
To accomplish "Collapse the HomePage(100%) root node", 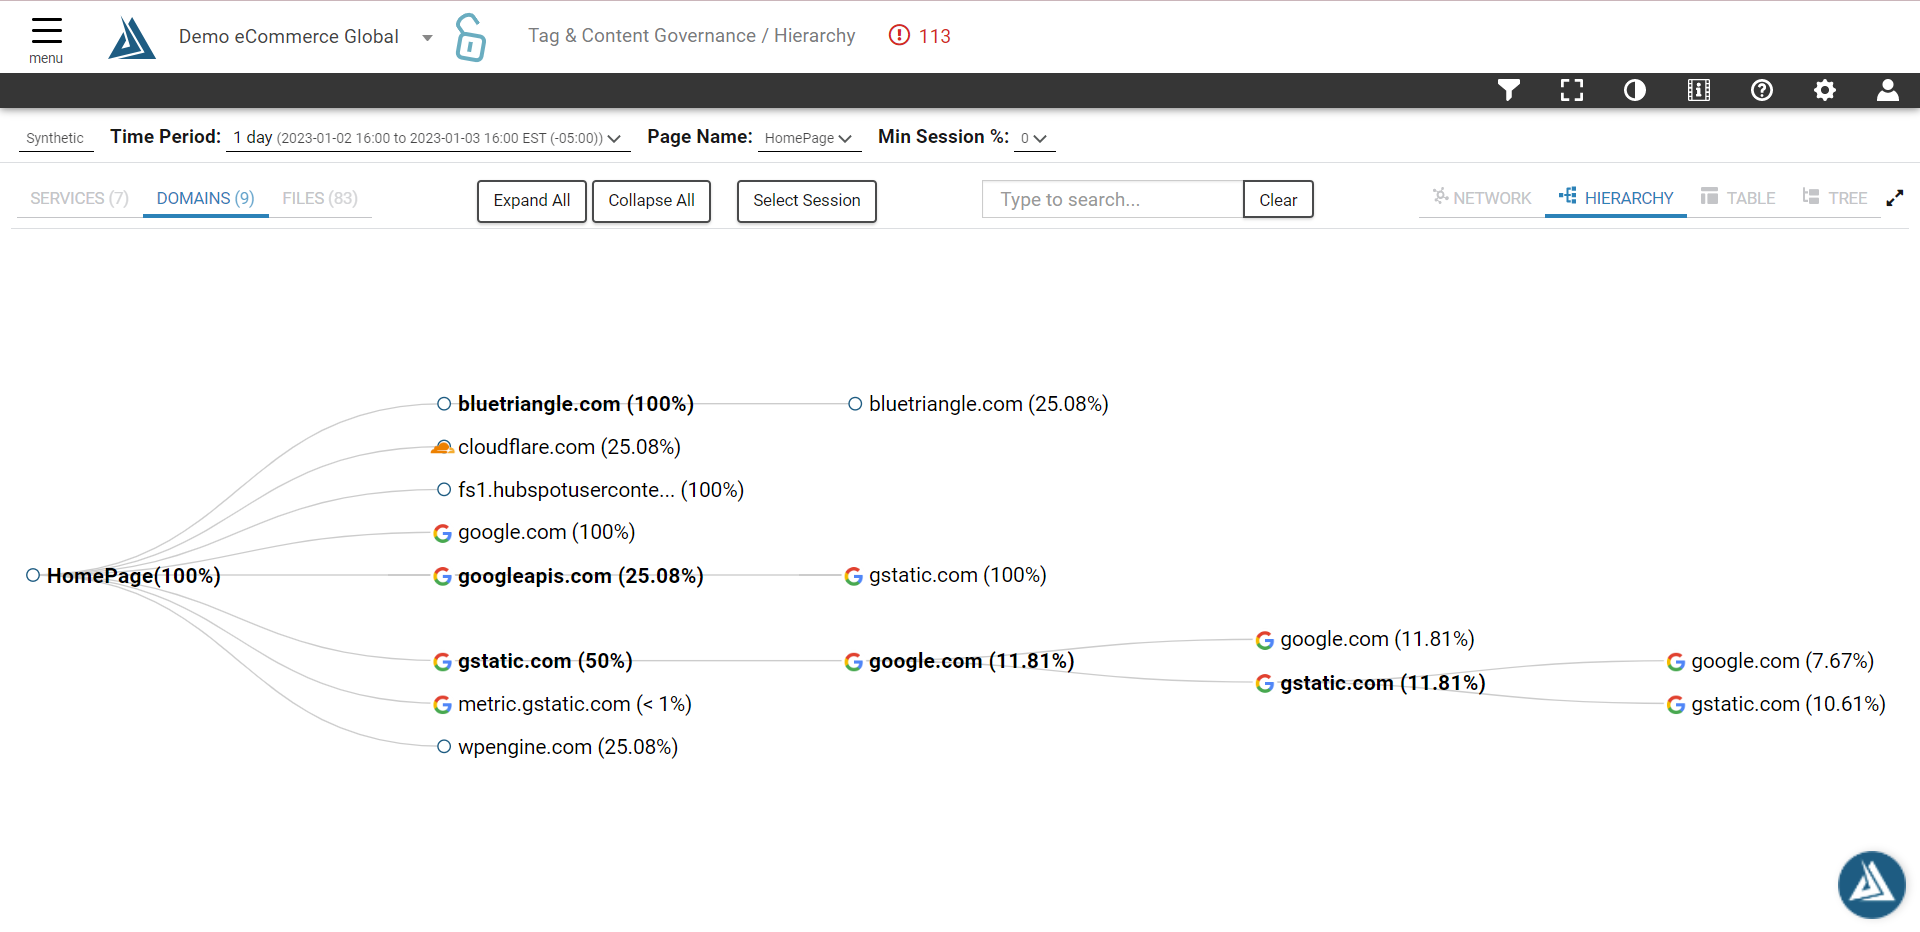I will [124, 576].
